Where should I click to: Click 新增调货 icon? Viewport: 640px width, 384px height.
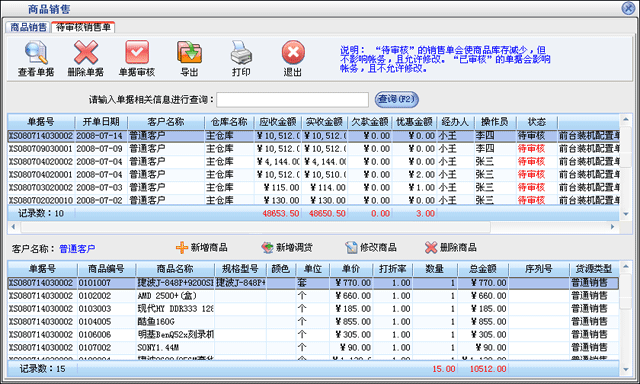pyautogui.click(x=267, y=247)
